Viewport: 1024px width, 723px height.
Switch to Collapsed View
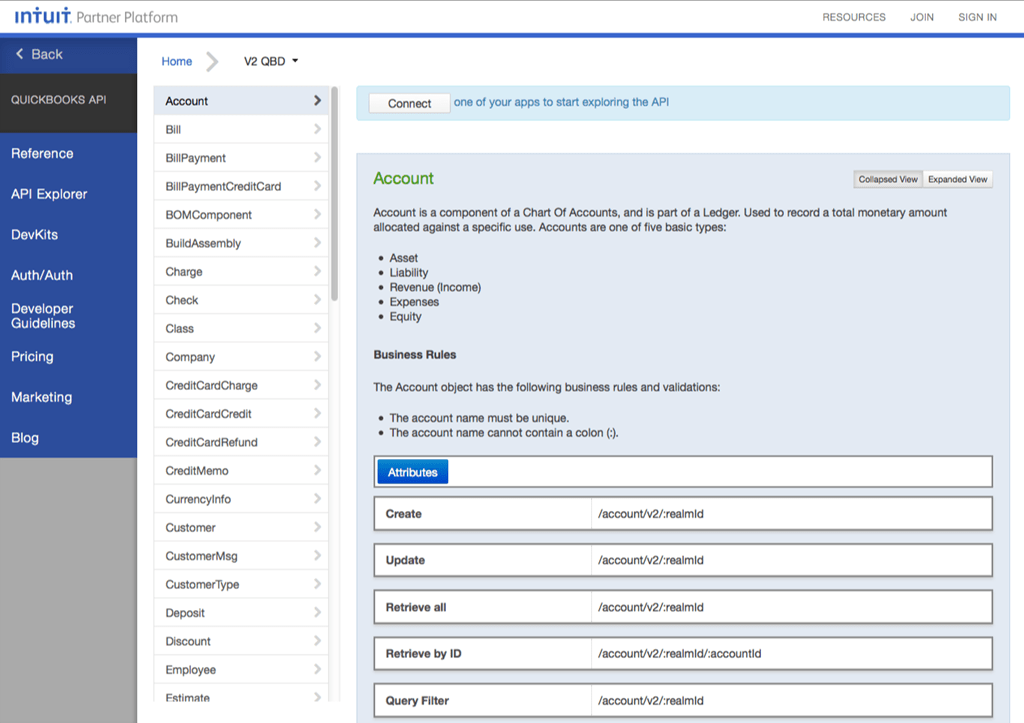pyautogui.click(x=888, y=179)
